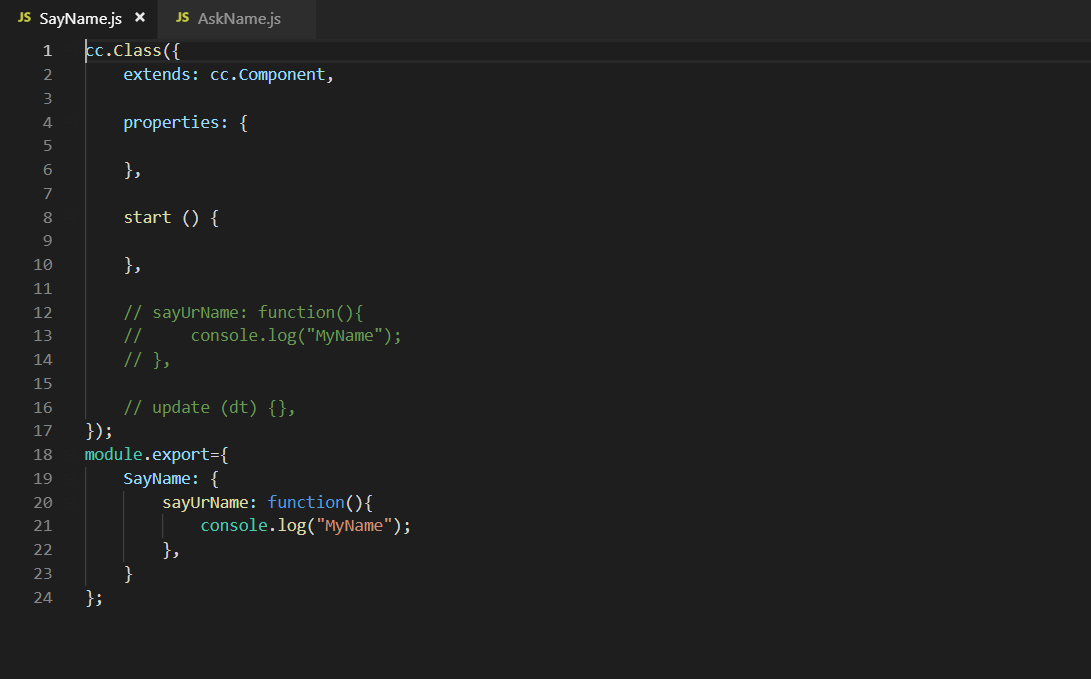Click the SayName key on line 19
Screen dimensions: 1091x679
157,478
